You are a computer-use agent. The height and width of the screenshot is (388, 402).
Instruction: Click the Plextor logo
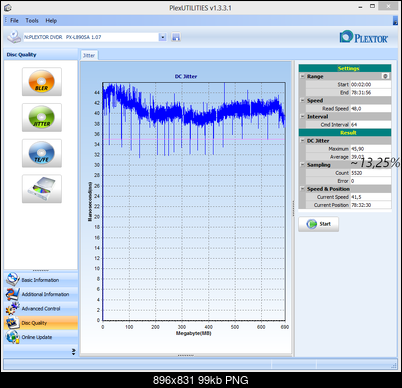(x=364, y=37)
